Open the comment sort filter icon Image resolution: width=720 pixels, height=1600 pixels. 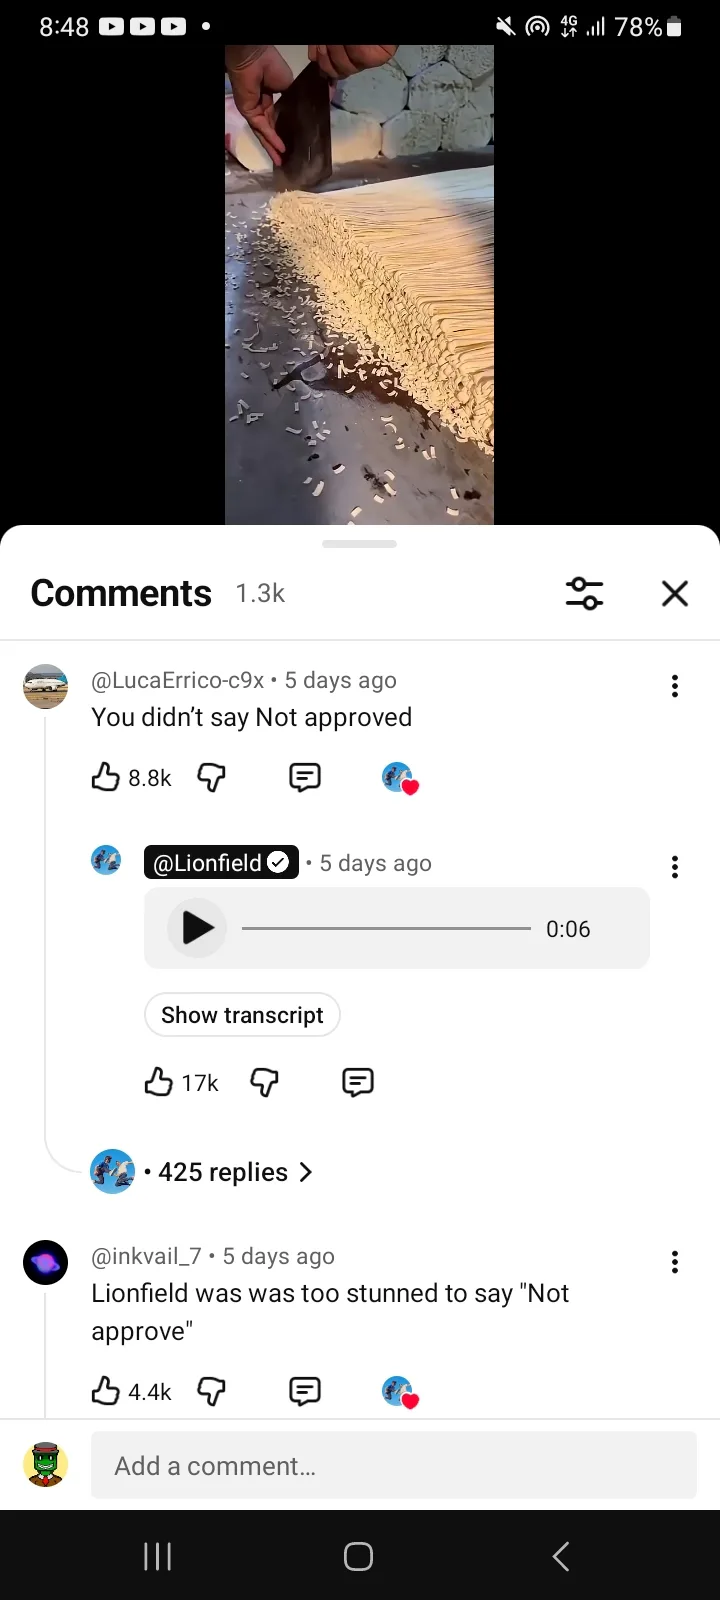click(x=584, y=593)
